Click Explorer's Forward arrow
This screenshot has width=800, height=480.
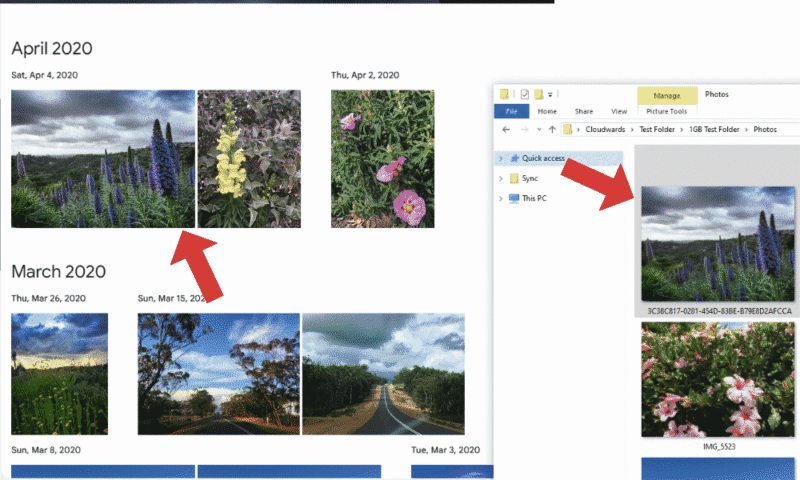tap(524, 130)
